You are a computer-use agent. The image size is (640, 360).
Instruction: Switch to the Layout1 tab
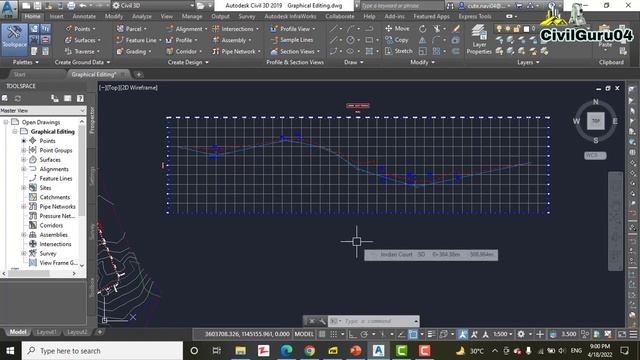tap(46, 332)
